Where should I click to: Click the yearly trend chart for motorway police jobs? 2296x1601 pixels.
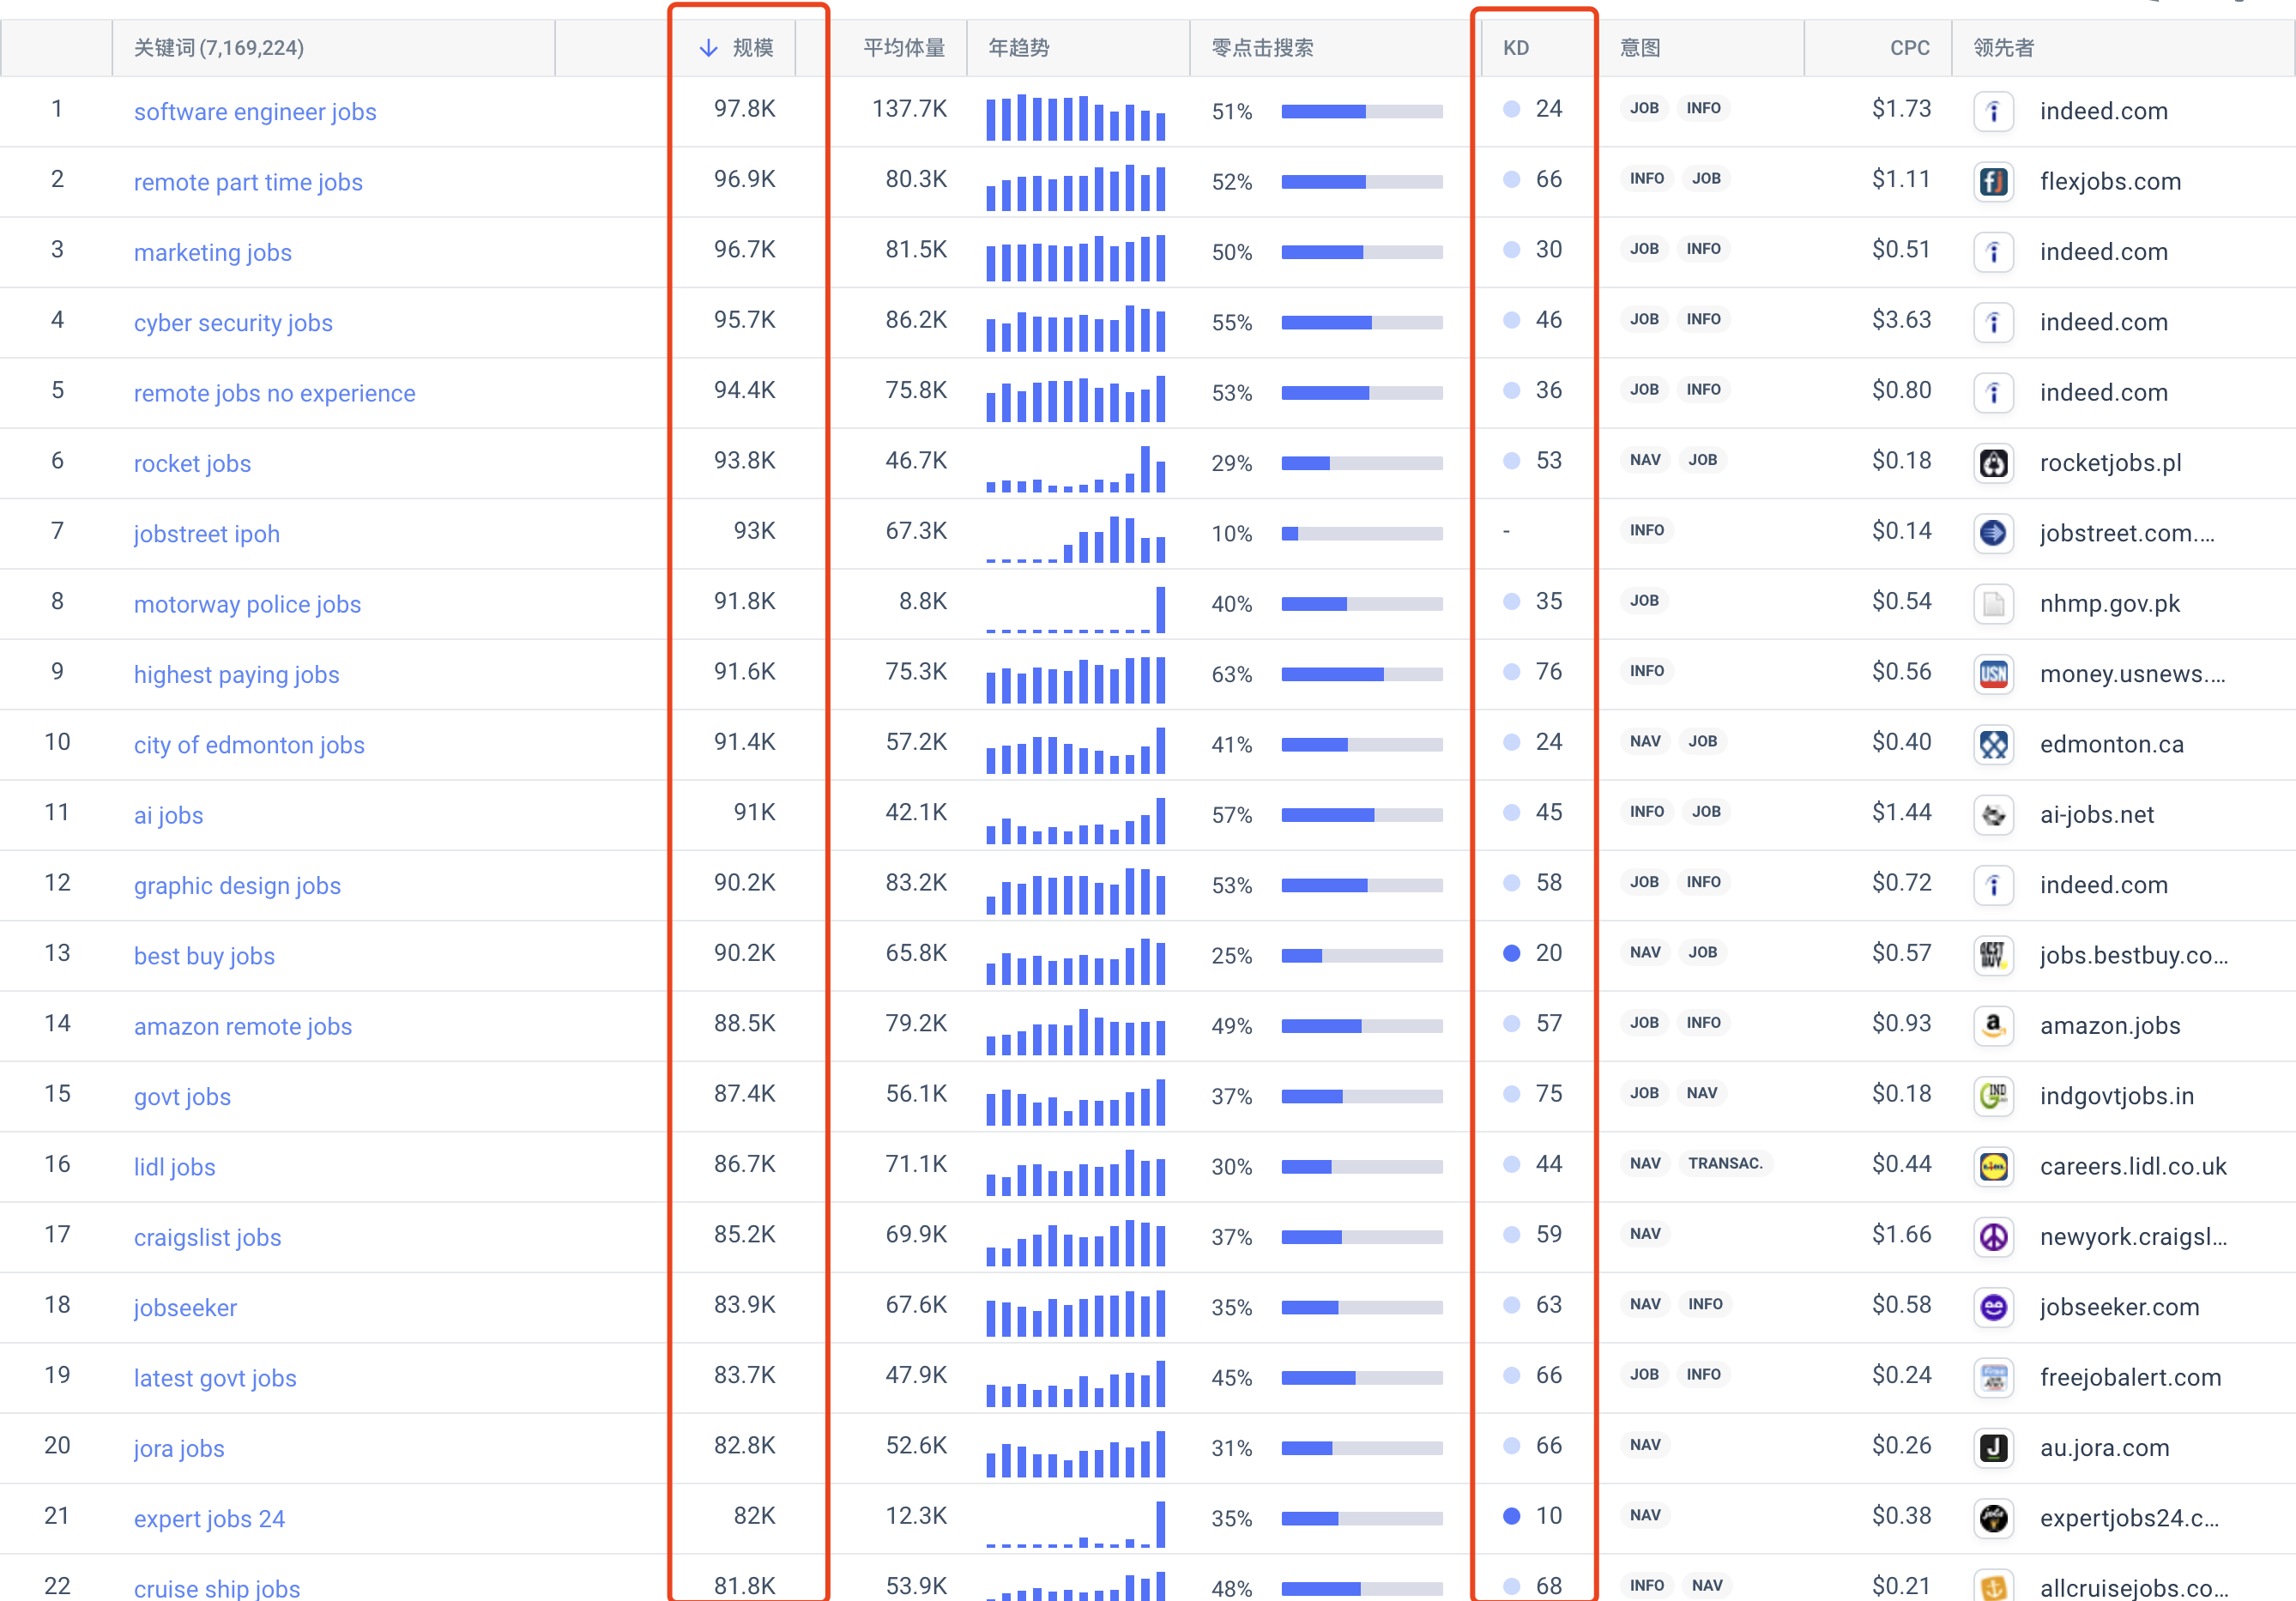pyautogui.click(x=1076, y=609)
